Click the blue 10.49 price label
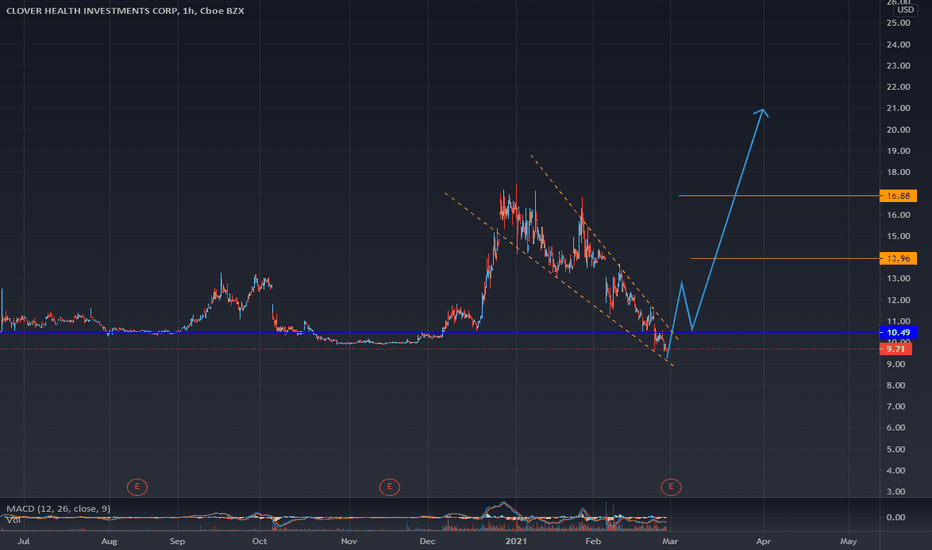This screenshot has height=550, width=932. click(x=898, y=332)
